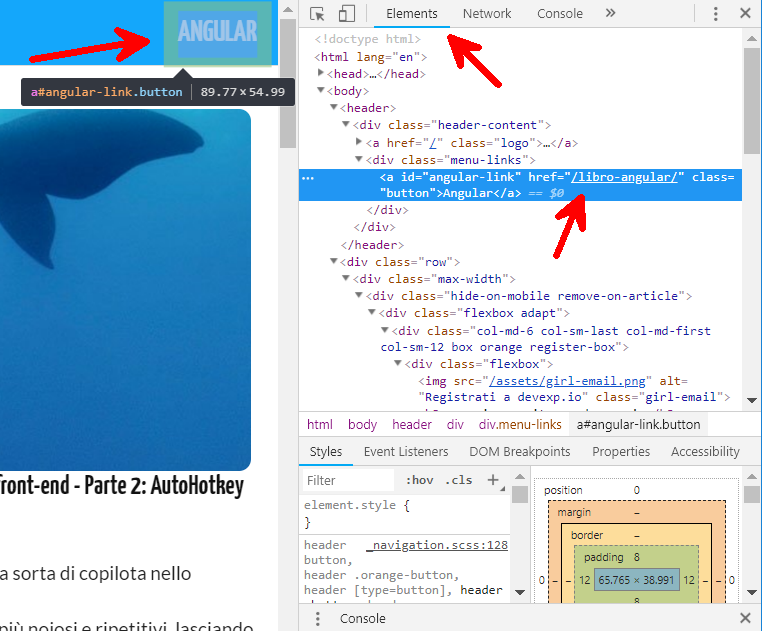Open the /assets/girl-email.png src link
Image resolution: width=762 pixels, height=631 pixels.
pos(567,381)
